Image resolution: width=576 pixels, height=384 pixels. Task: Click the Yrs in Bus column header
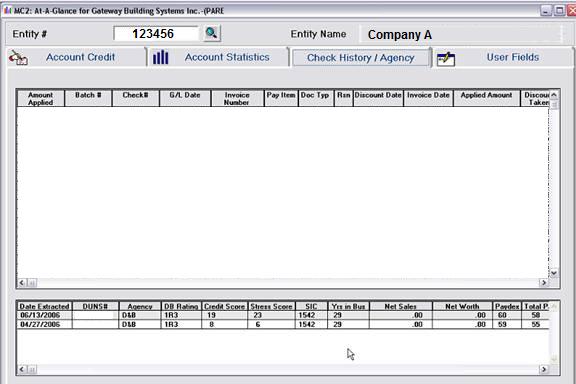click(x=348, y=306)
